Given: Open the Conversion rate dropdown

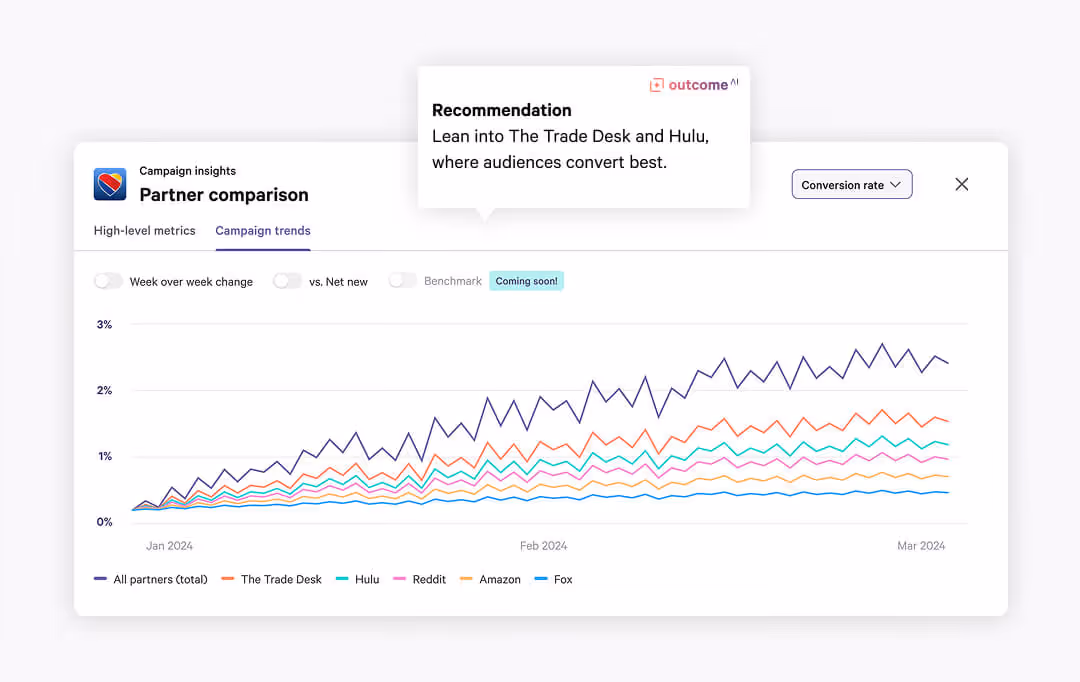Looking at the screenshot, I should [851, 184].
